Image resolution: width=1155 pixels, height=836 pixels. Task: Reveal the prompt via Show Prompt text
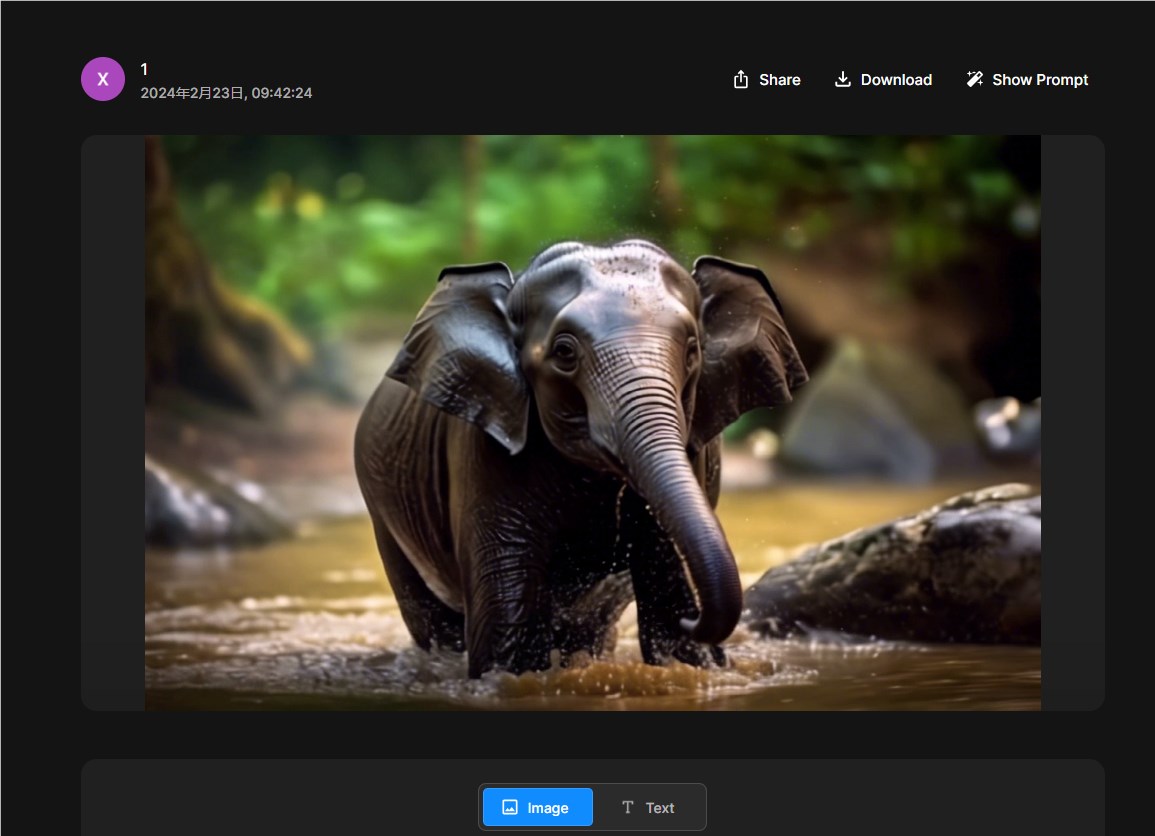1040,80
